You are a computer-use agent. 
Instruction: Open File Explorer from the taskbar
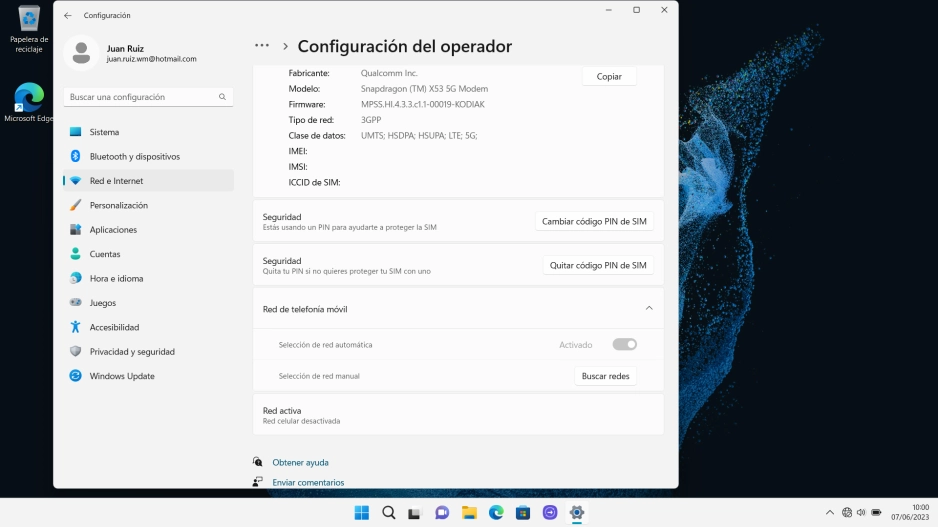pyautogui.click(x=469, y=513)
